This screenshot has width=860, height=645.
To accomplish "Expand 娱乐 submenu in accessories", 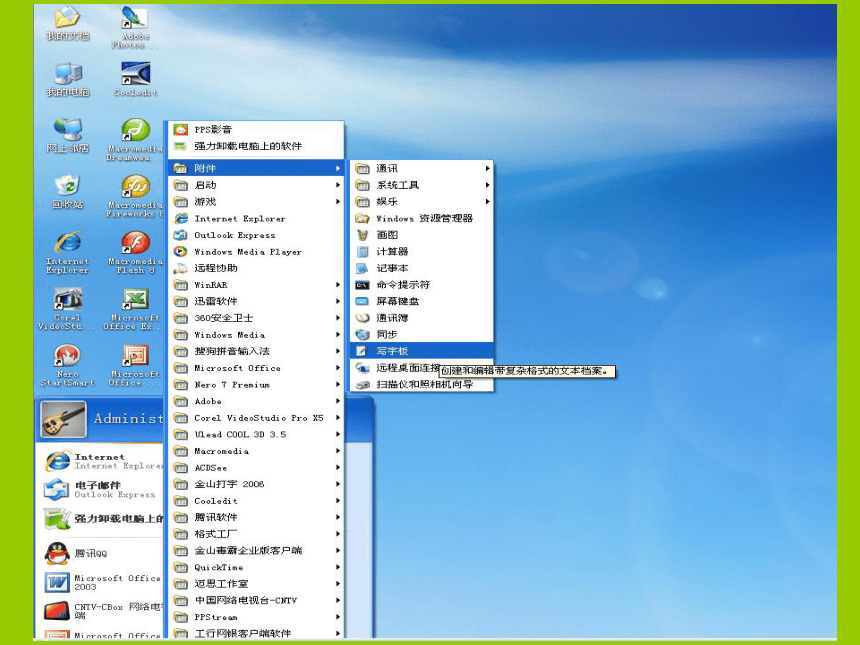I will [x=422, y=202].
